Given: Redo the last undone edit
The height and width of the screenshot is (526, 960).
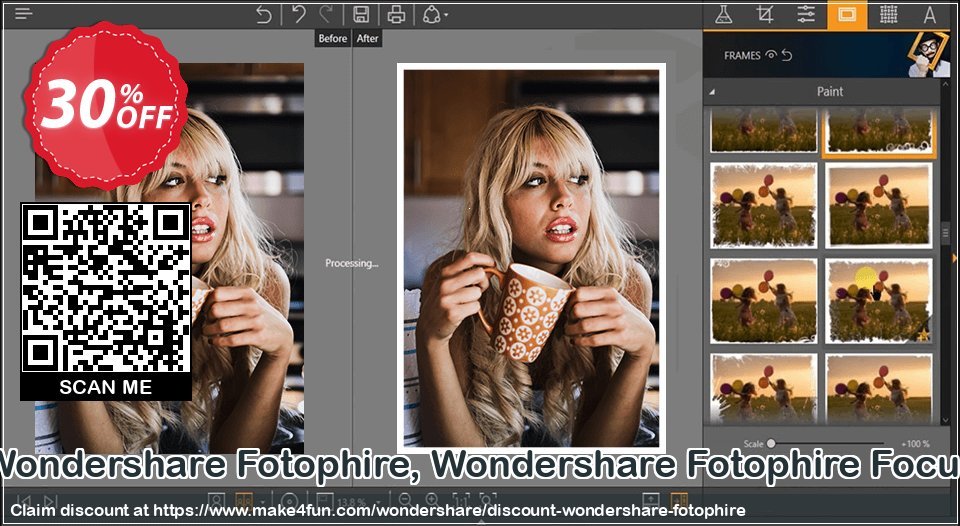Looking at the screenshot, I should (326, 14).
